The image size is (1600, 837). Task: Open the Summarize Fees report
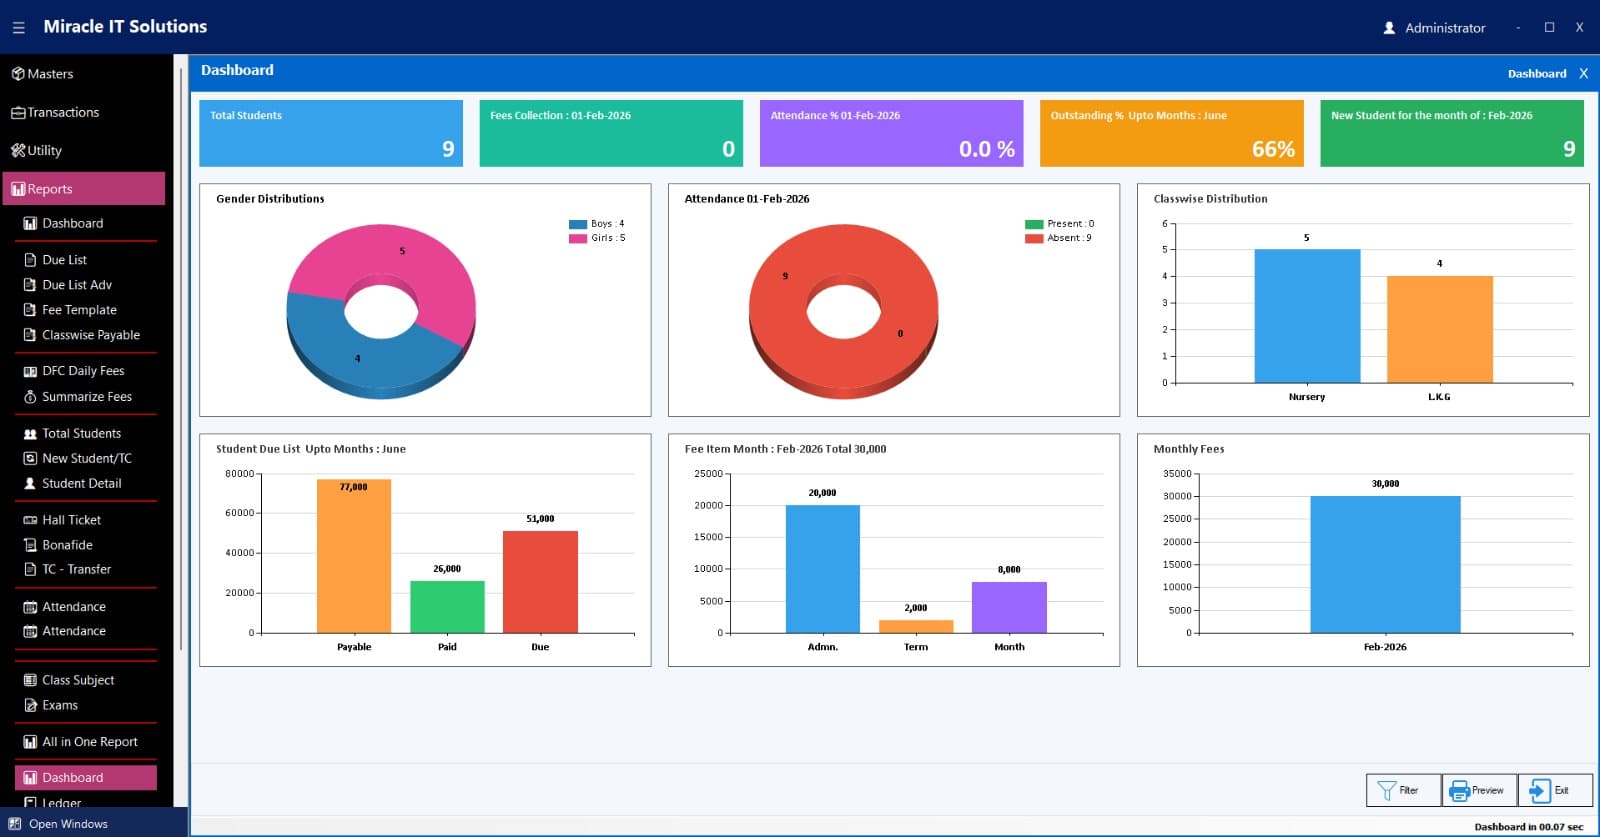[86, 397]
